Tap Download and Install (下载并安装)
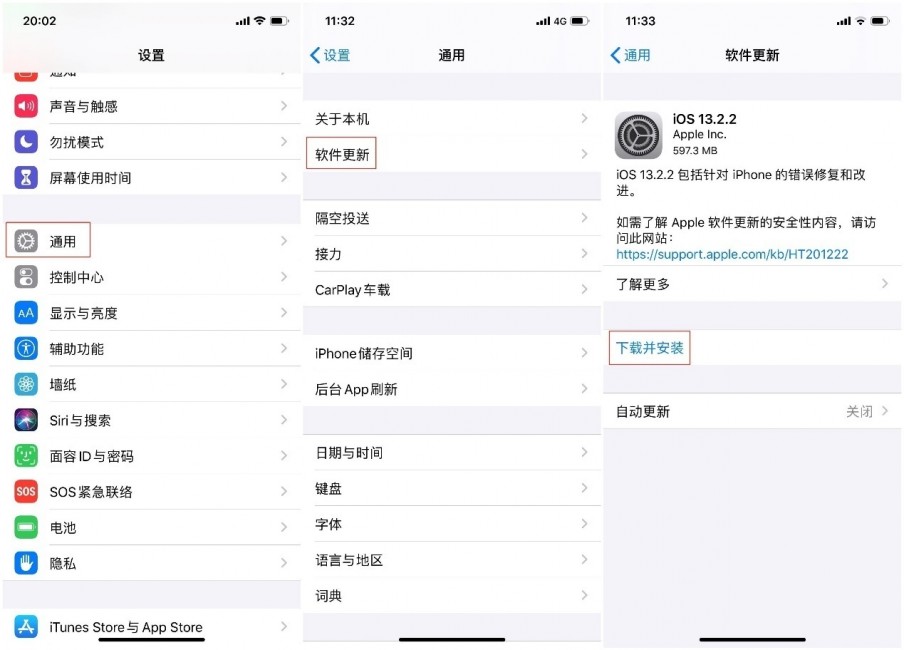The height and width of the screenshot is (650, 904). coord(650,348)
